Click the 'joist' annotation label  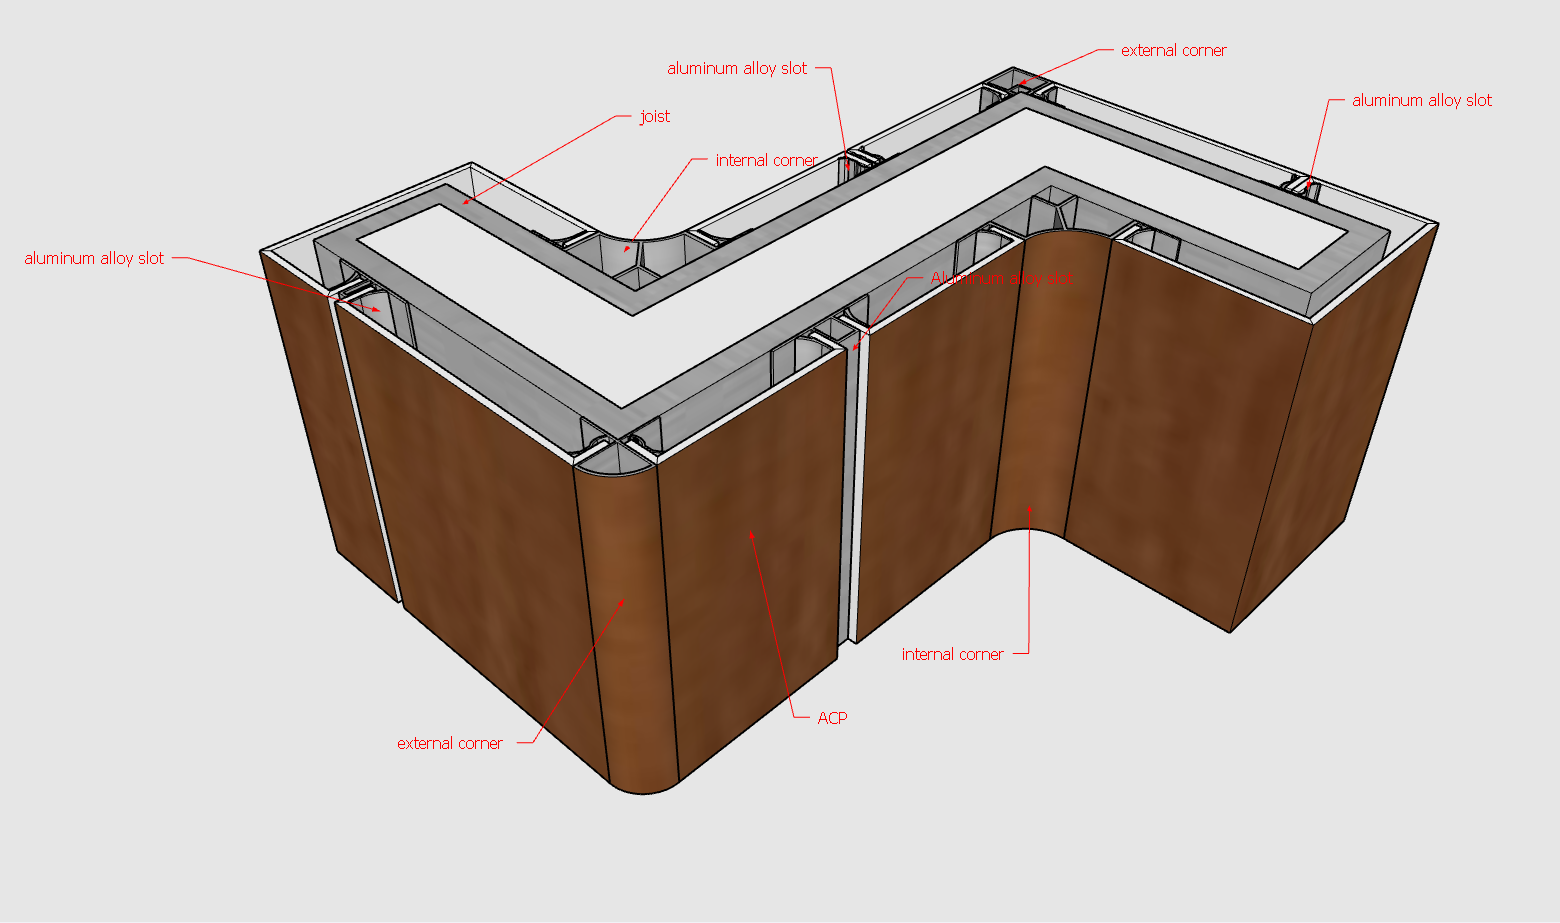tap(655, 117)
